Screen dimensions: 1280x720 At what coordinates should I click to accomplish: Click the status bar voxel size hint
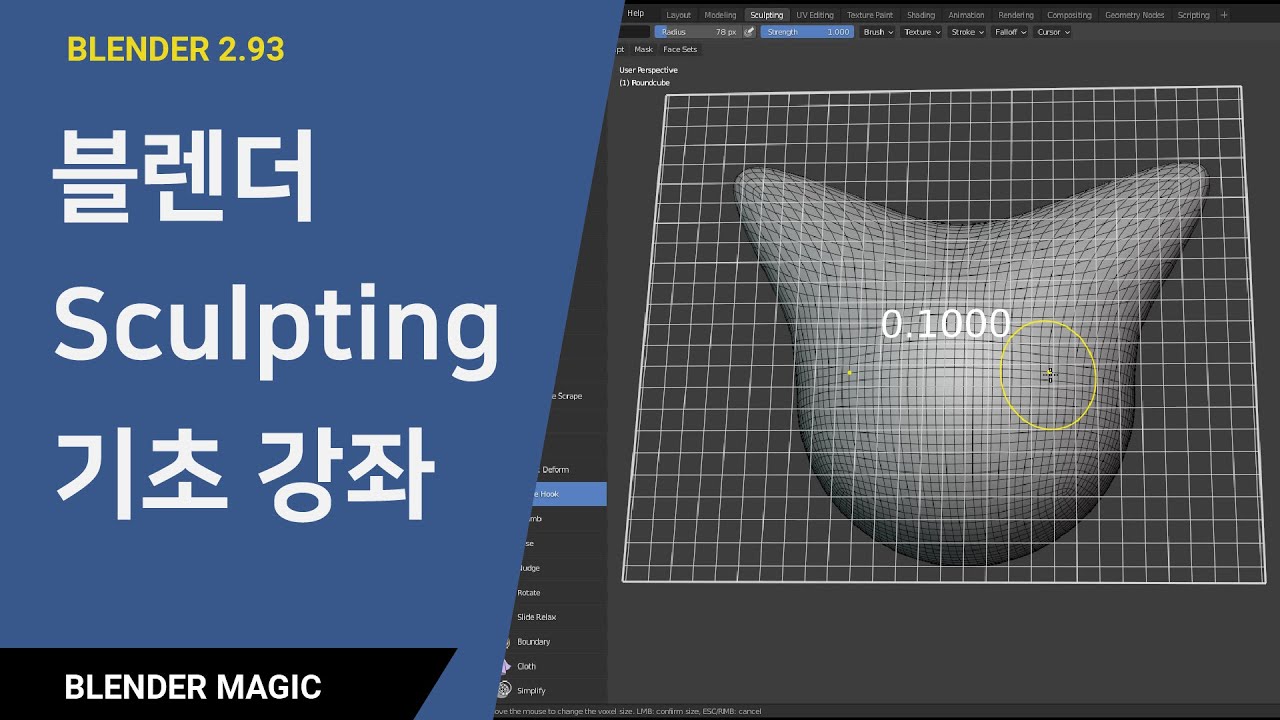(630, 711)
